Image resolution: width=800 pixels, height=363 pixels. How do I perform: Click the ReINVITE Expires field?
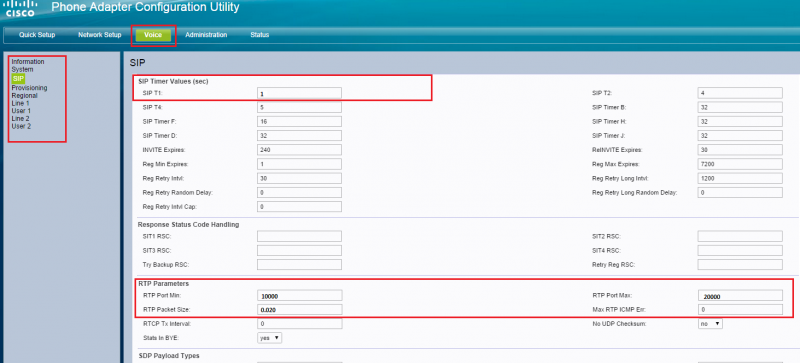740,150
